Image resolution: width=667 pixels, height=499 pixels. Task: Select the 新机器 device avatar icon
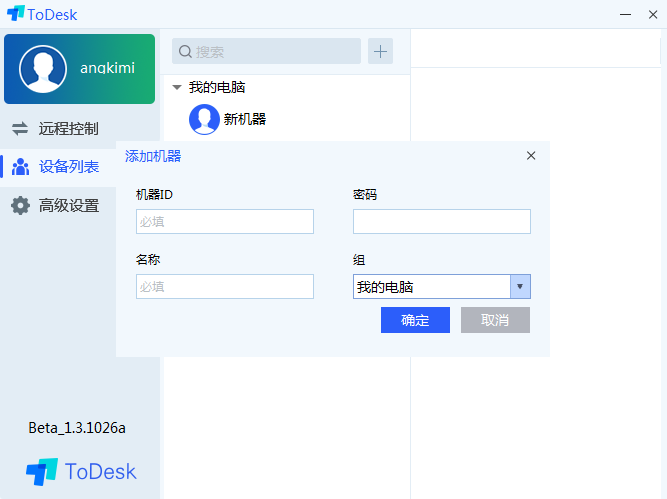tap(204, 119)
